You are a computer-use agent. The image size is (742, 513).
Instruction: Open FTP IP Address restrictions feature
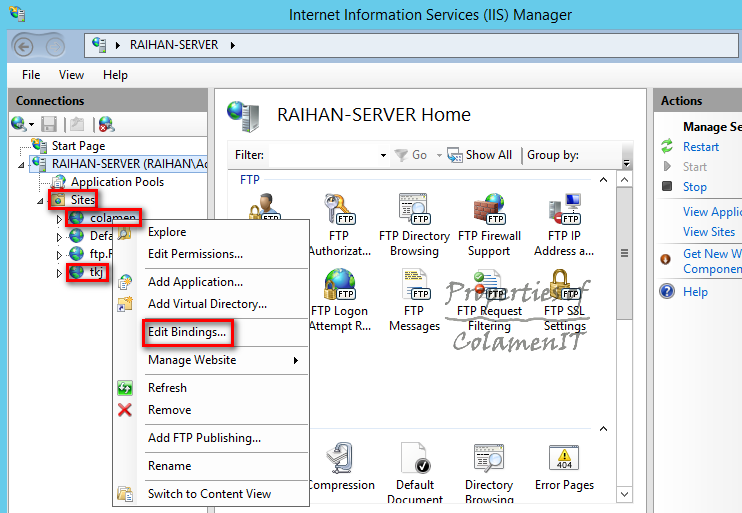(564, 225)
